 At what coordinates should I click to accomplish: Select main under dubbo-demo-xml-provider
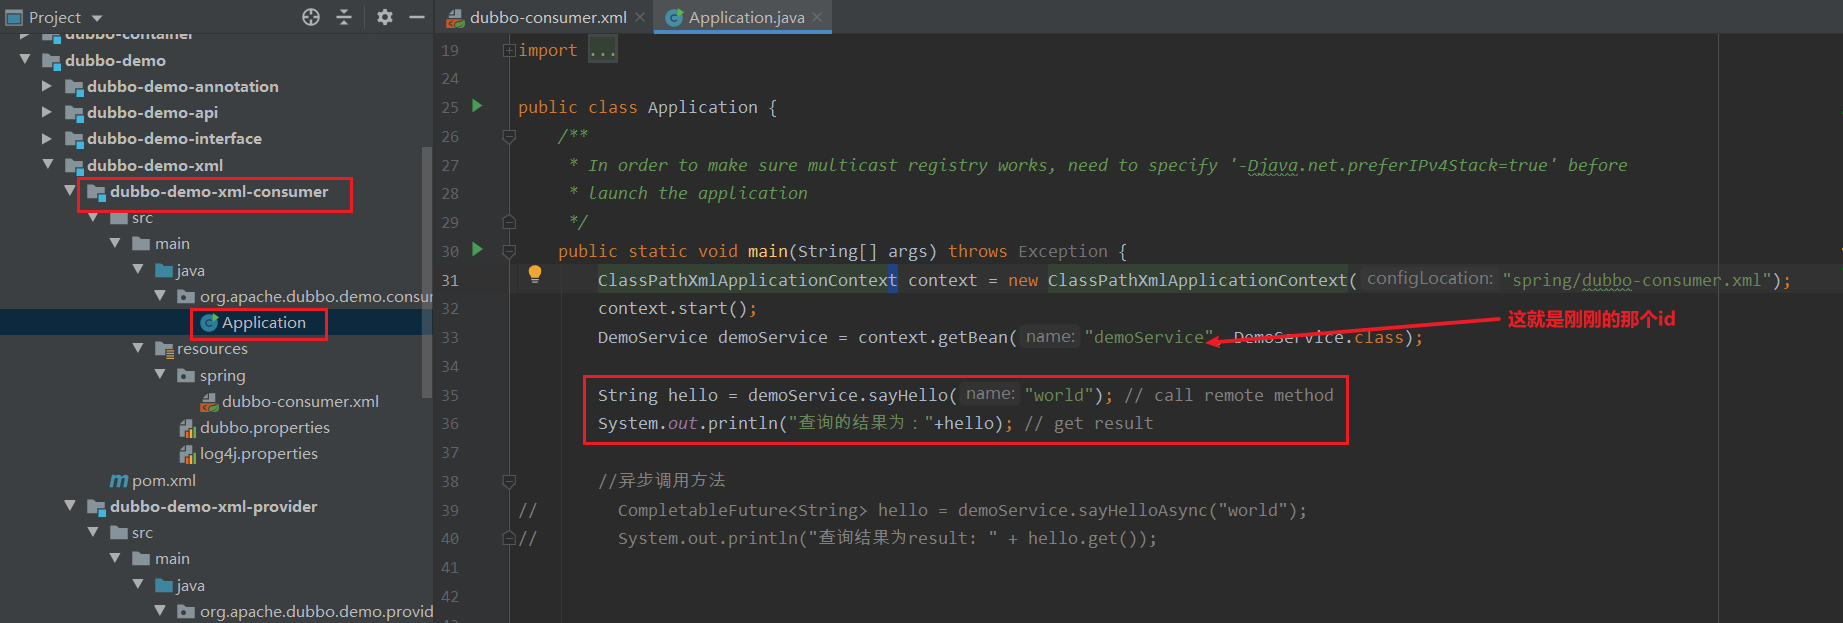172,559
